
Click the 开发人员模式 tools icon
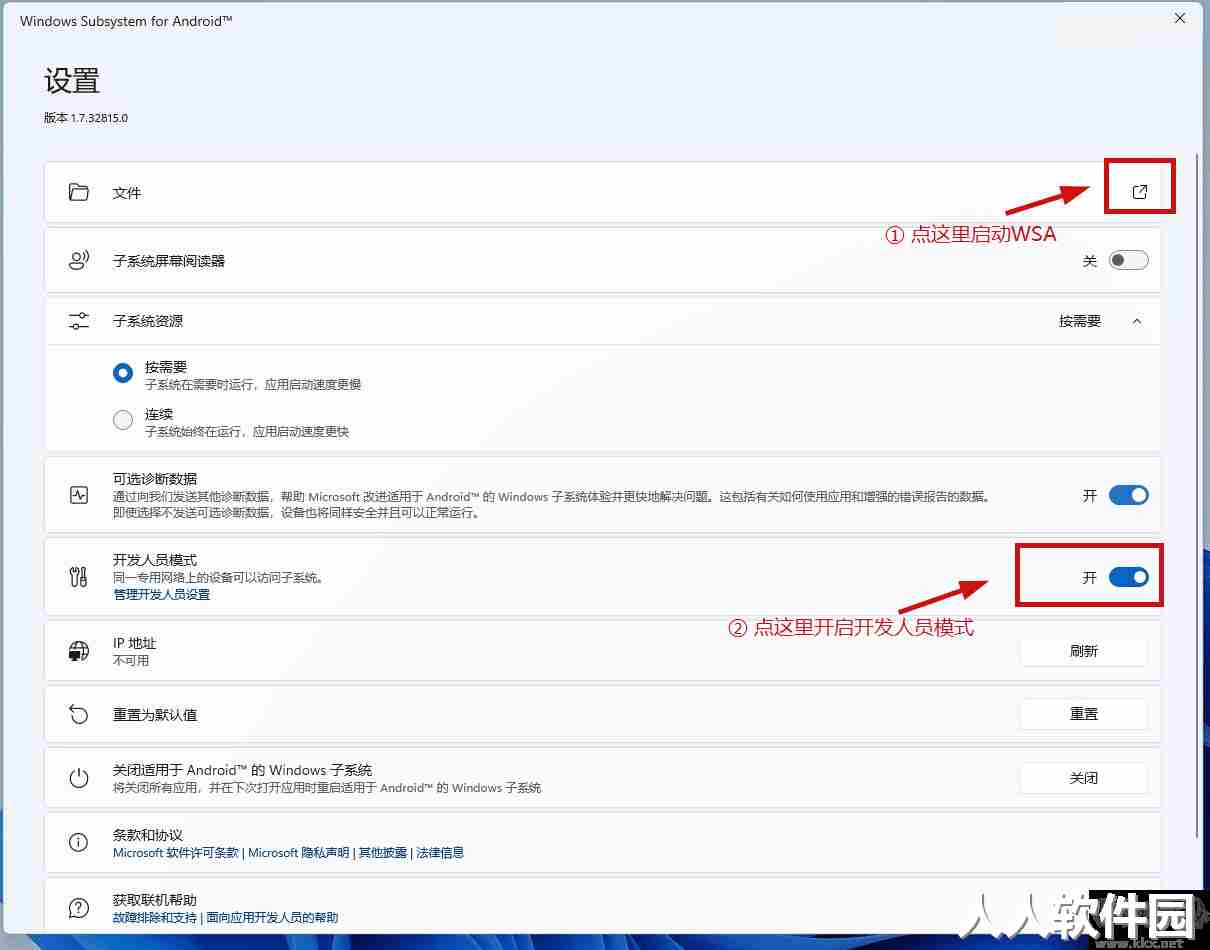click(x=79, y=576)
